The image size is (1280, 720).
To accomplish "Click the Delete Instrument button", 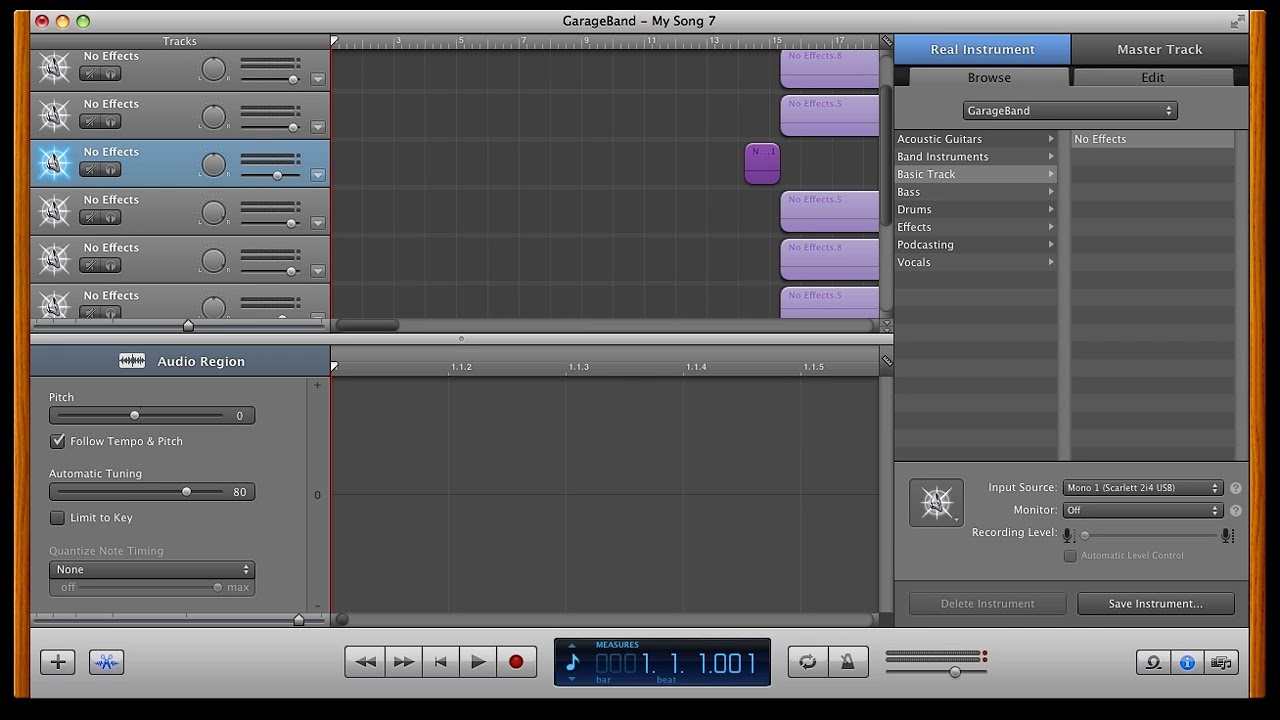I will 988,604.
